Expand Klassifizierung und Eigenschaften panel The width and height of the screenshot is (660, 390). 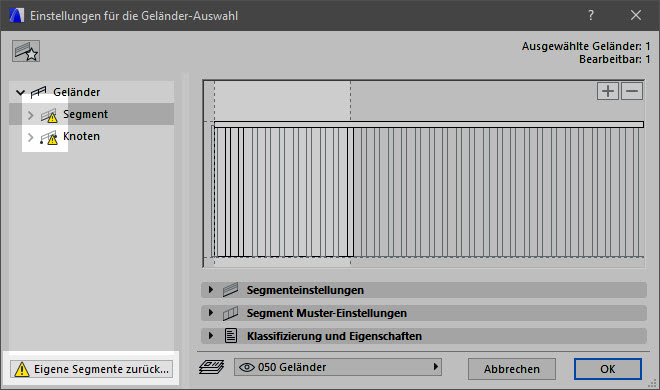(211, 336)
